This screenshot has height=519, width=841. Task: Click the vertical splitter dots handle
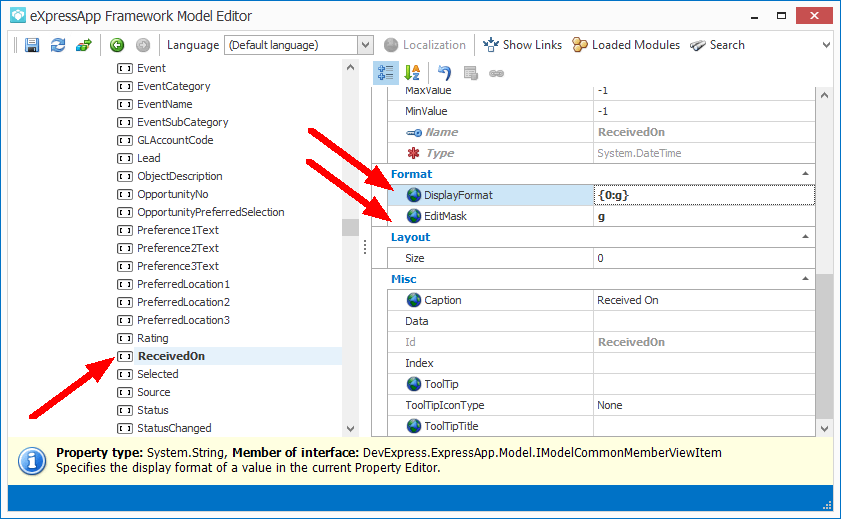coord(365,247)
